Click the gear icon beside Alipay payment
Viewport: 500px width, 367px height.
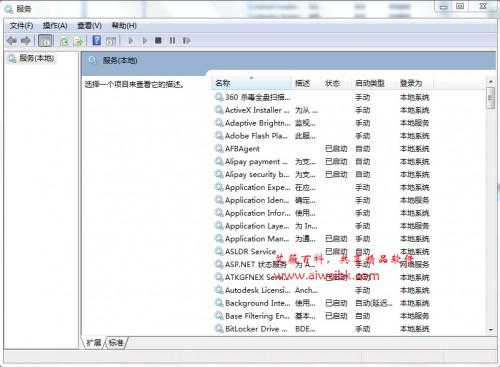coord(219,161)
